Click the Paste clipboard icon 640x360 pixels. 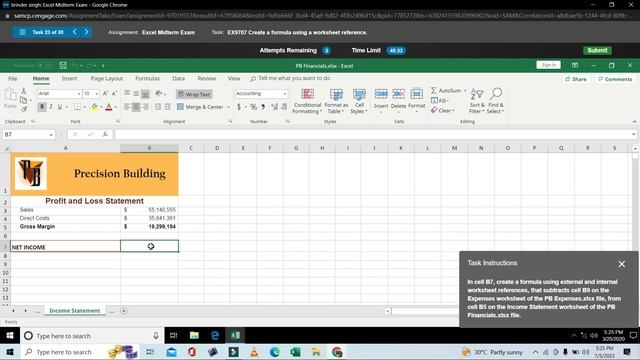tap(10, 95)
